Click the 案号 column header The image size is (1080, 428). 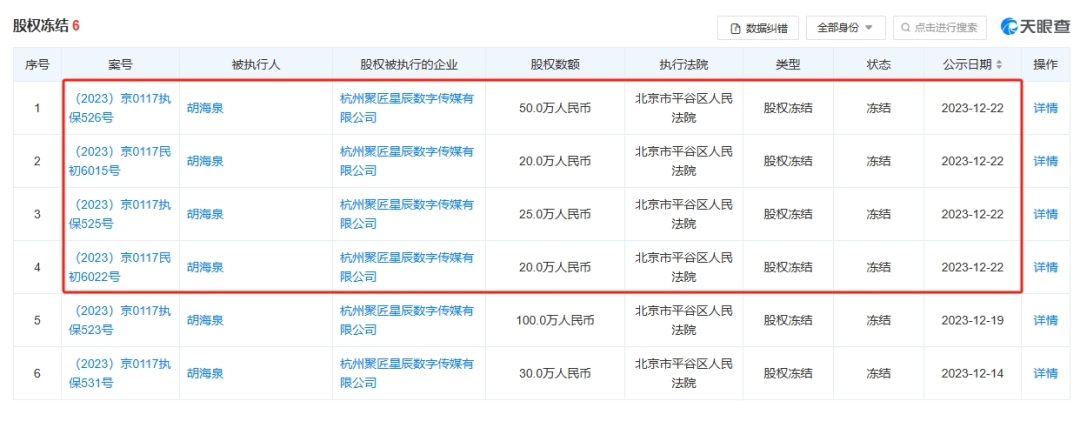120,65
